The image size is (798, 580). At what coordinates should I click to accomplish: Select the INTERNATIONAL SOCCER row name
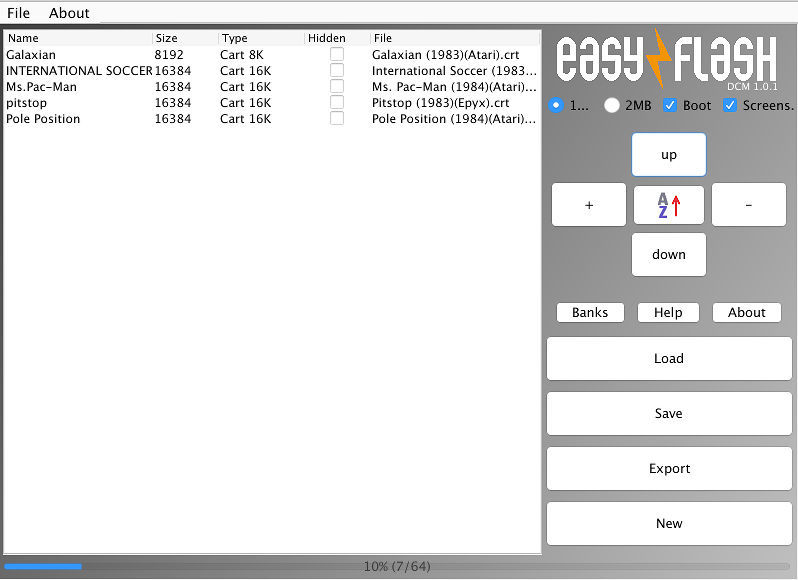pos(79,71)
